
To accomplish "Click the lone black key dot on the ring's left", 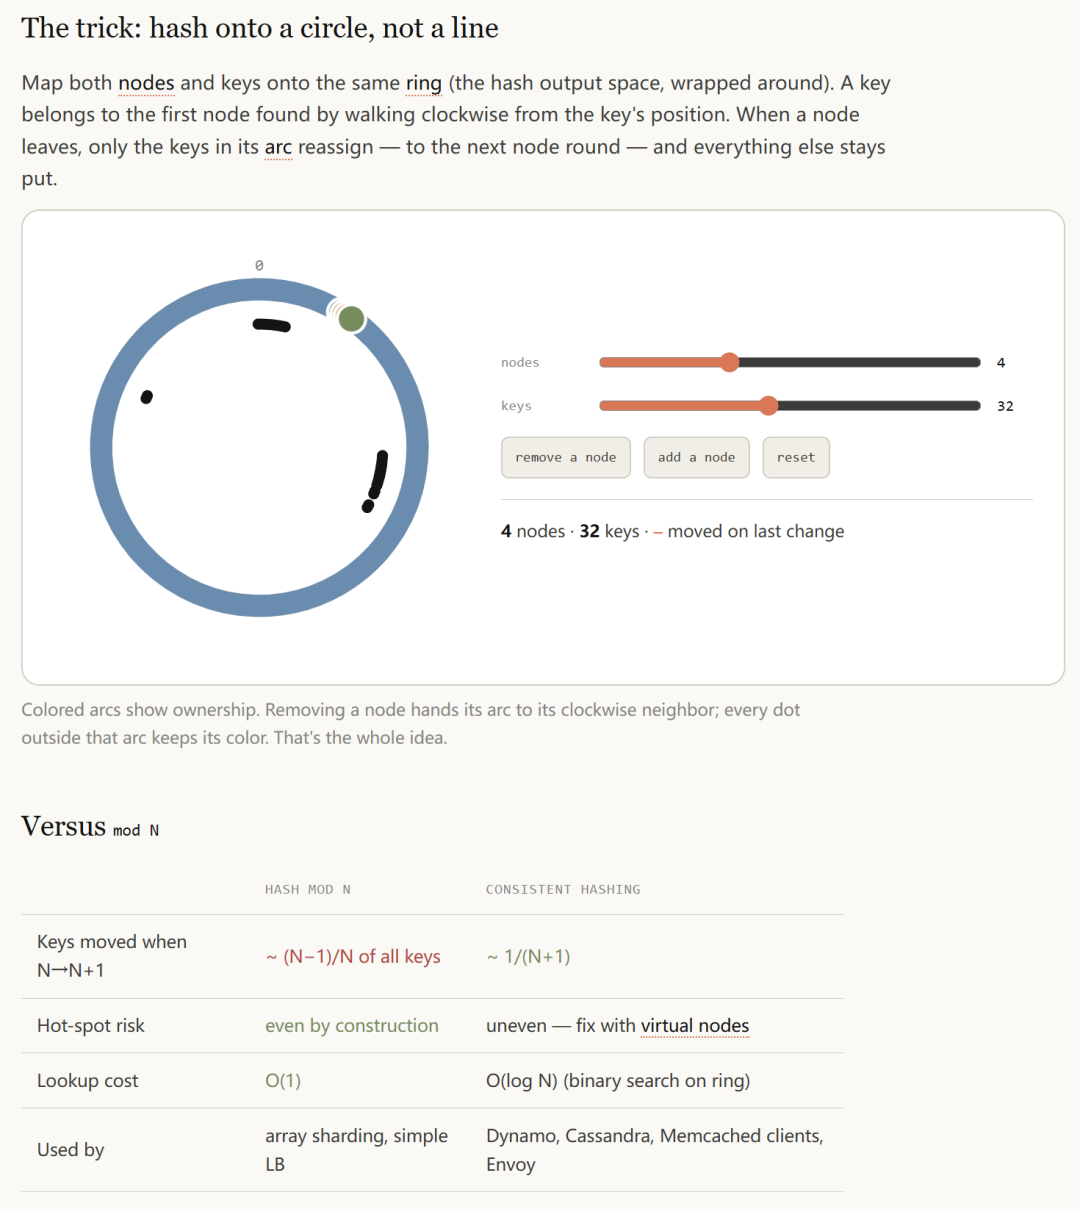I will [147, 397].
